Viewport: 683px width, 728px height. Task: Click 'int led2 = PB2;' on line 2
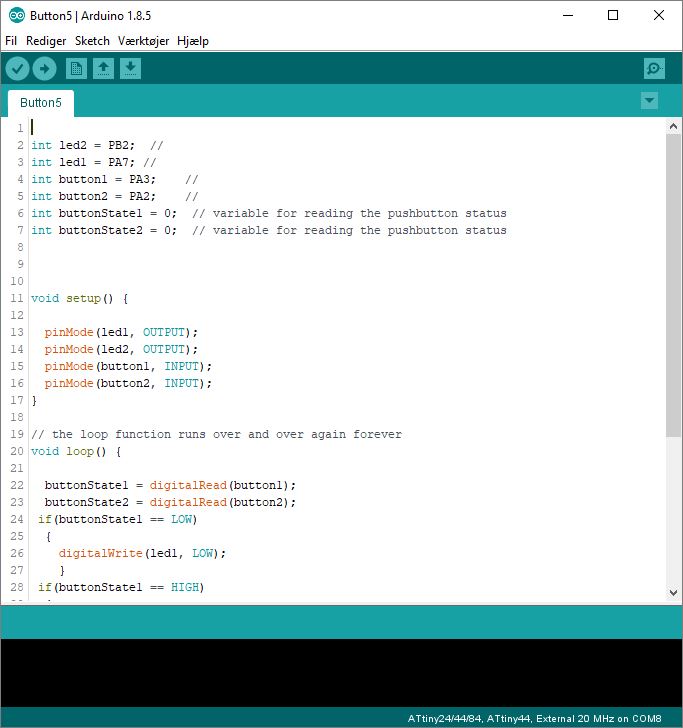pos(83,145)
